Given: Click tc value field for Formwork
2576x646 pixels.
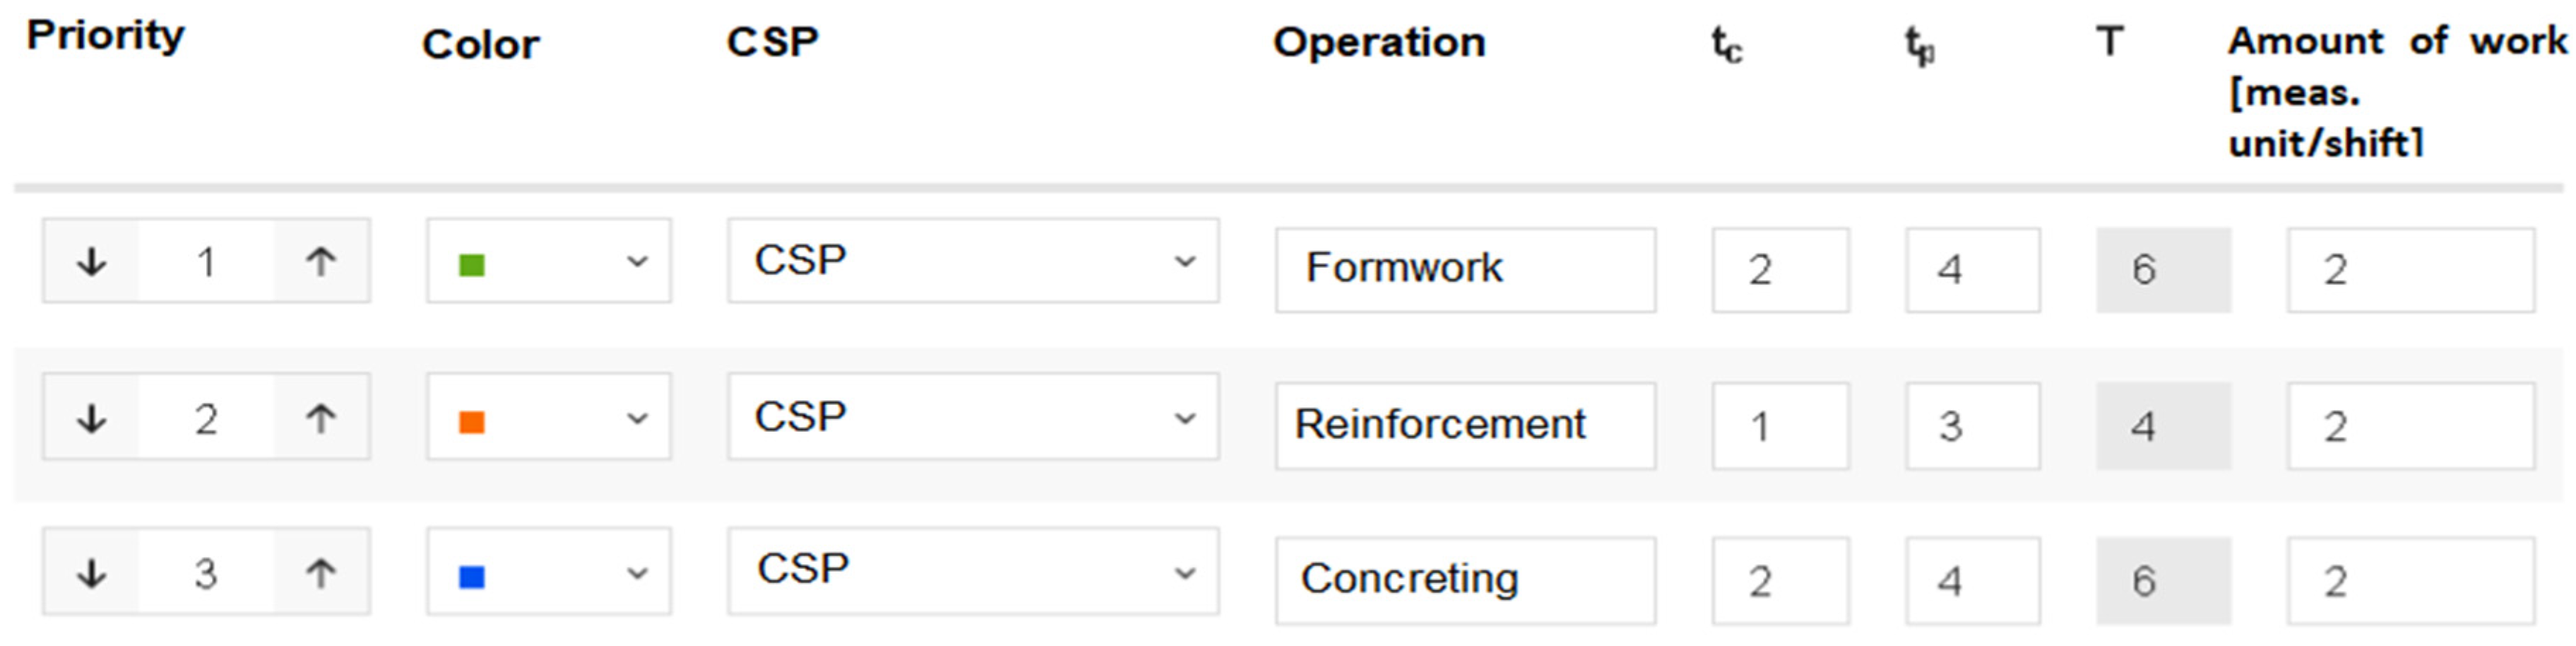Looking at the screenshot, I should (1779, 270).
